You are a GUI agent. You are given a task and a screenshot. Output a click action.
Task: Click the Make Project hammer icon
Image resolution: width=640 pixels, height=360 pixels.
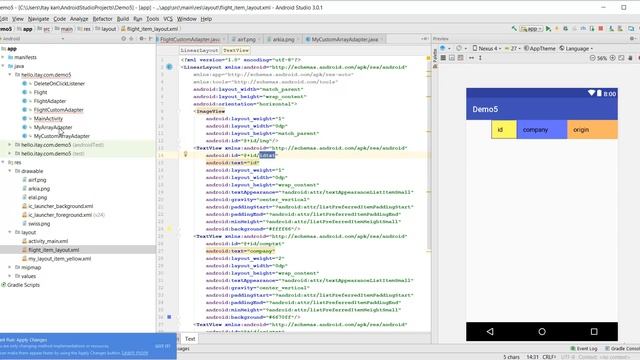(x=514, y=29)
